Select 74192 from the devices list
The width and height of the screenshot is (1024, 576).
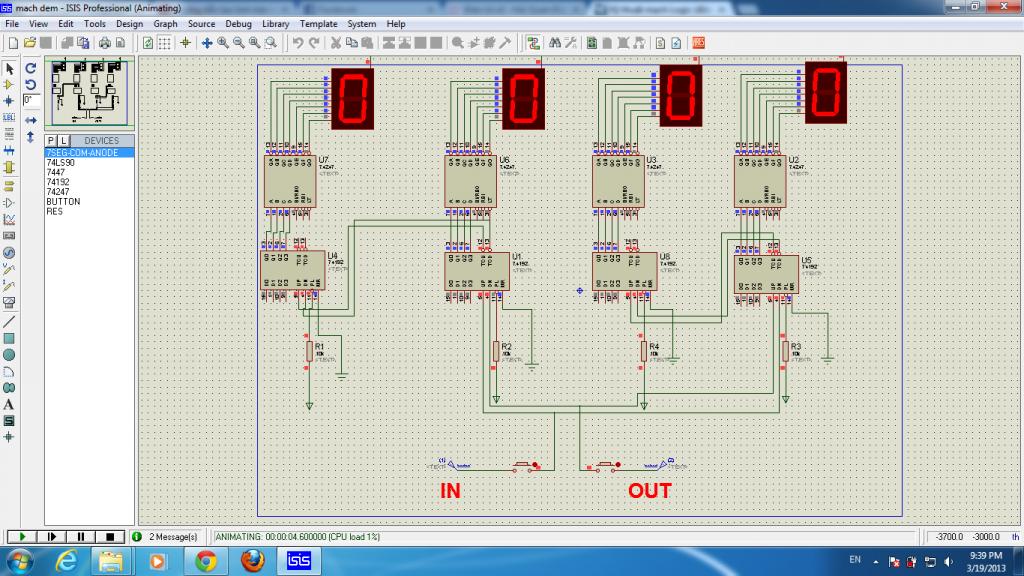click(57, 182)
